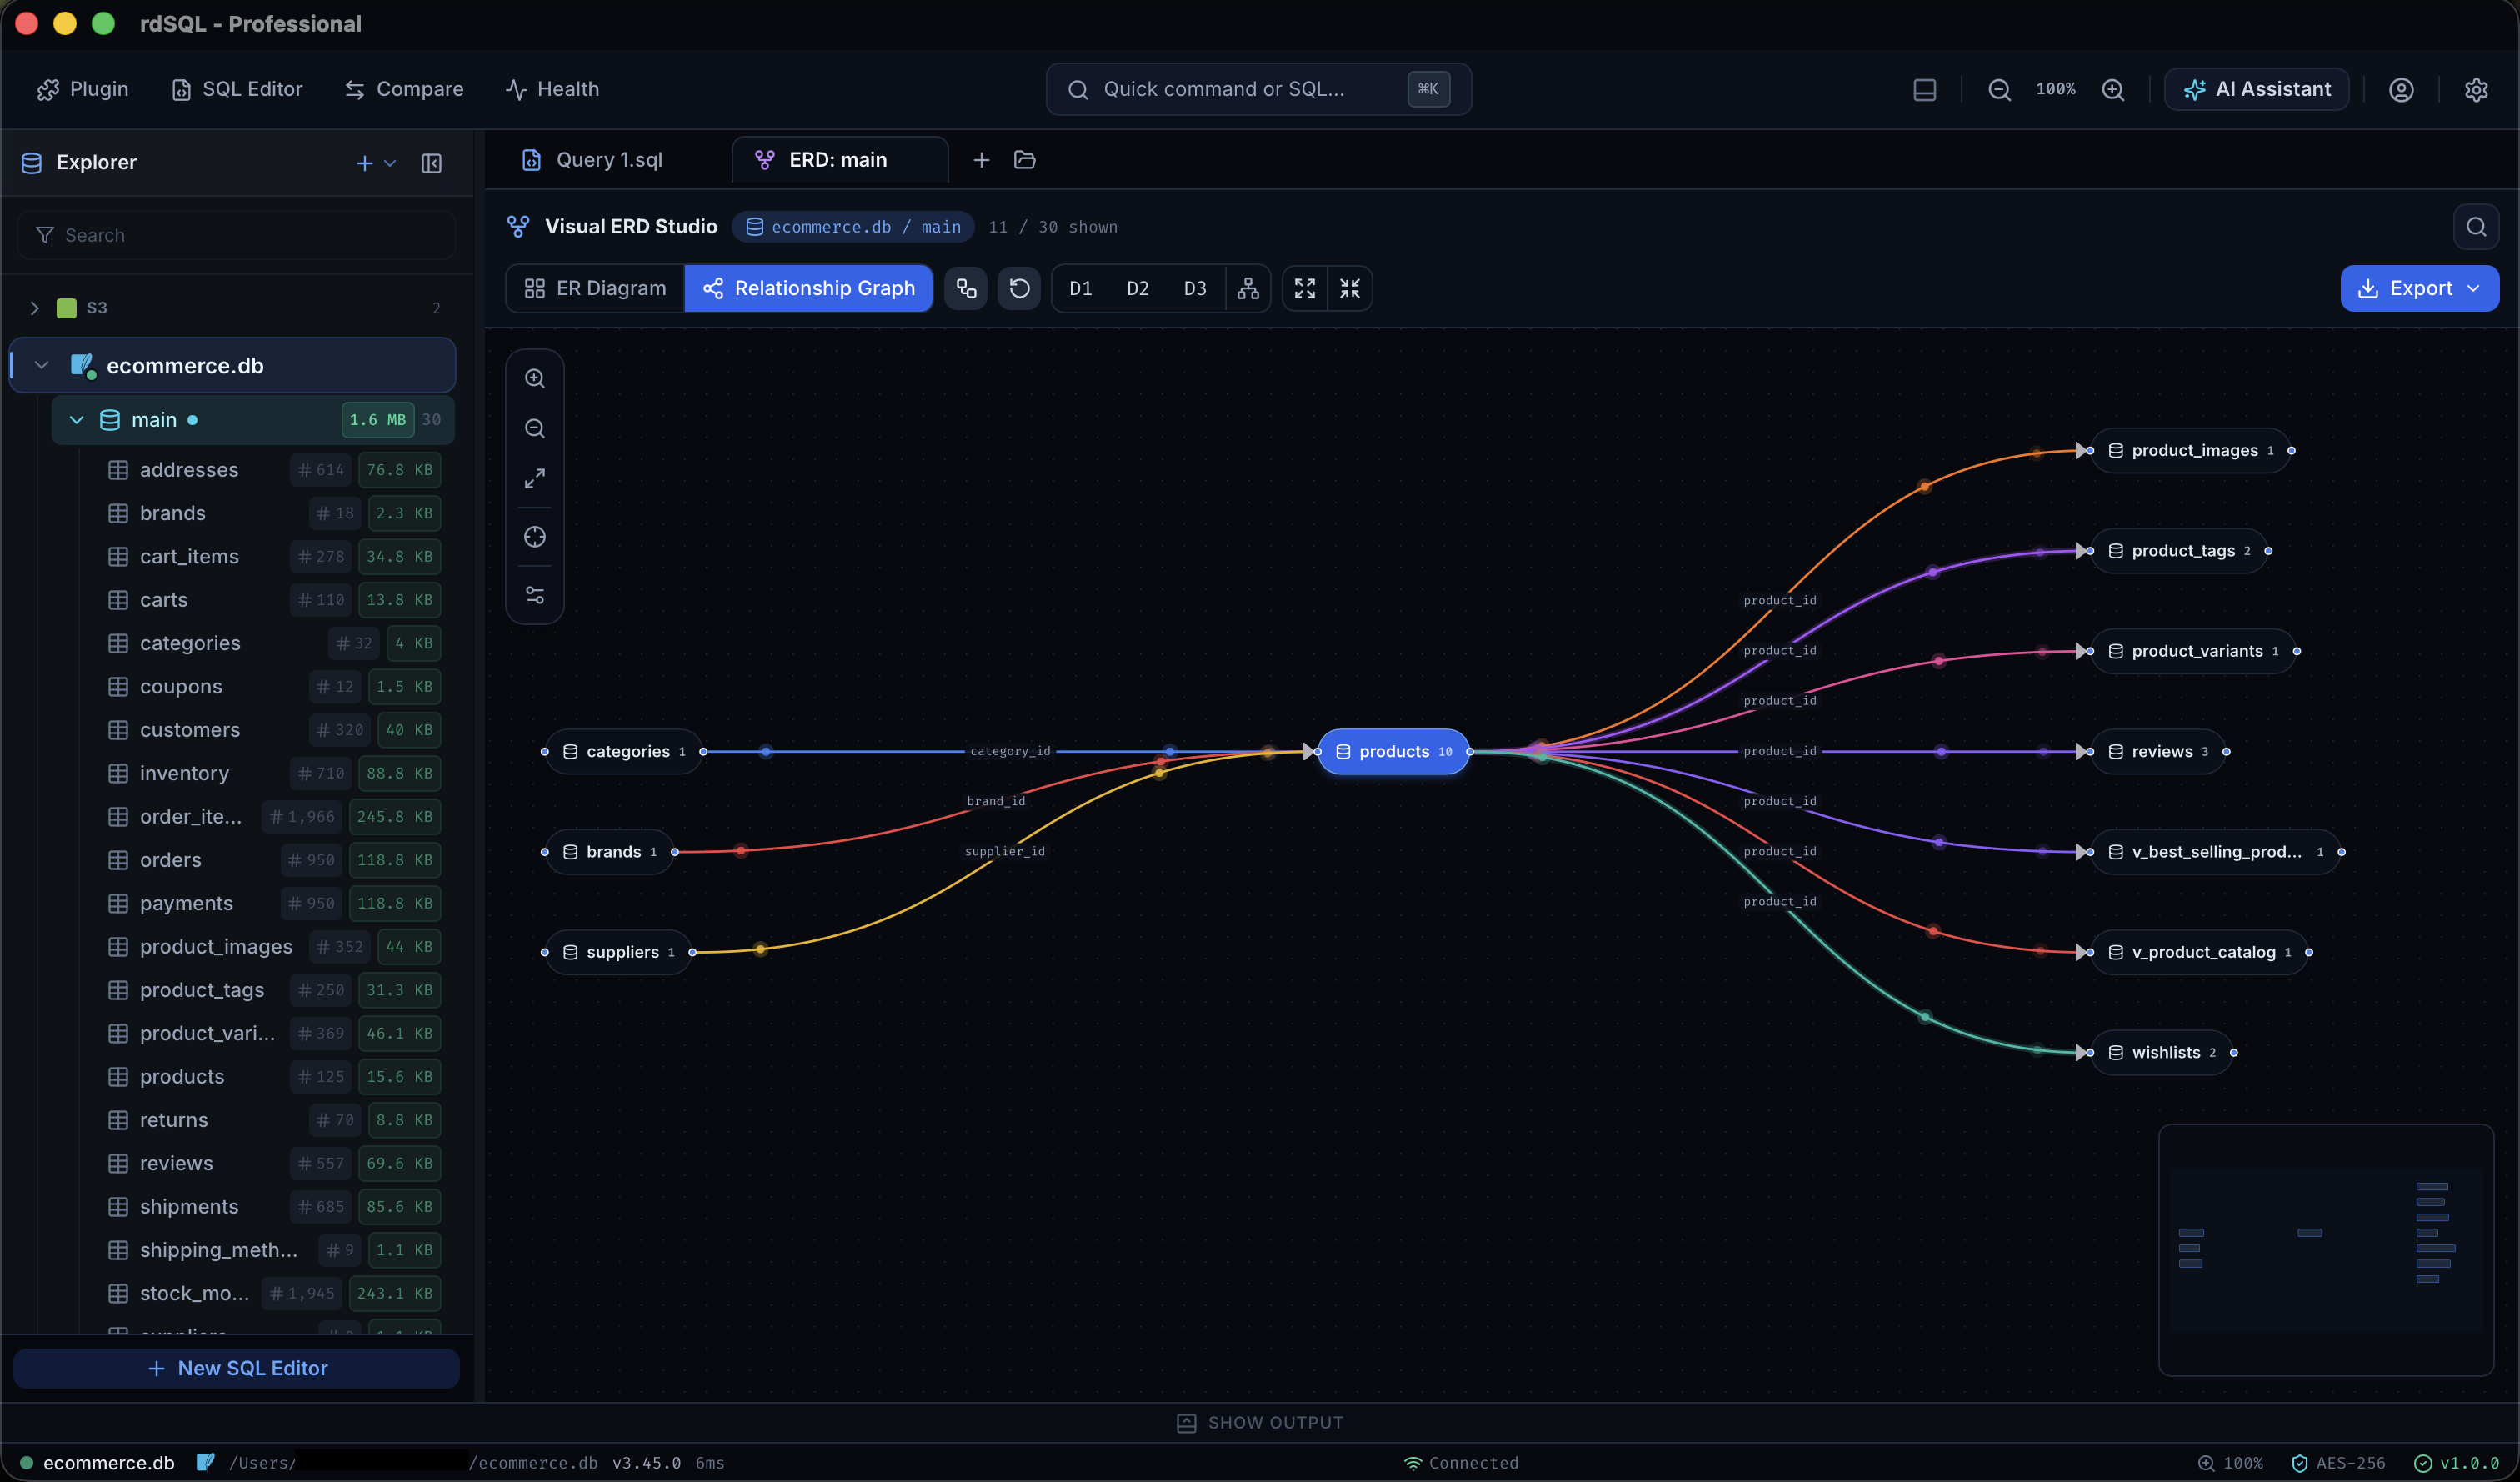The width and height of the screenshot is (2520, 1482).
Task: Select the reviews graph node
Action: click(x=2158, y=751)
